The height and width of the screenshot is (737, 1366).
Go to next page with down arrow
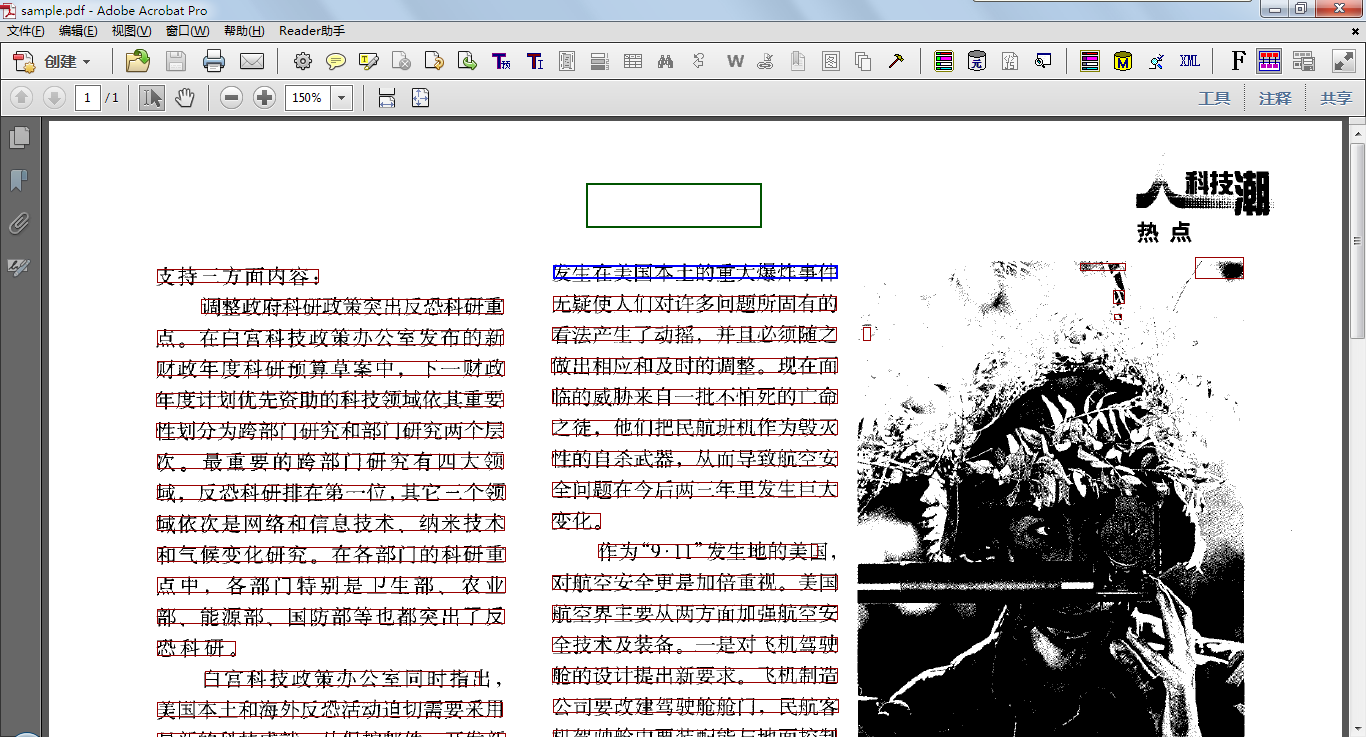[54, 98]
